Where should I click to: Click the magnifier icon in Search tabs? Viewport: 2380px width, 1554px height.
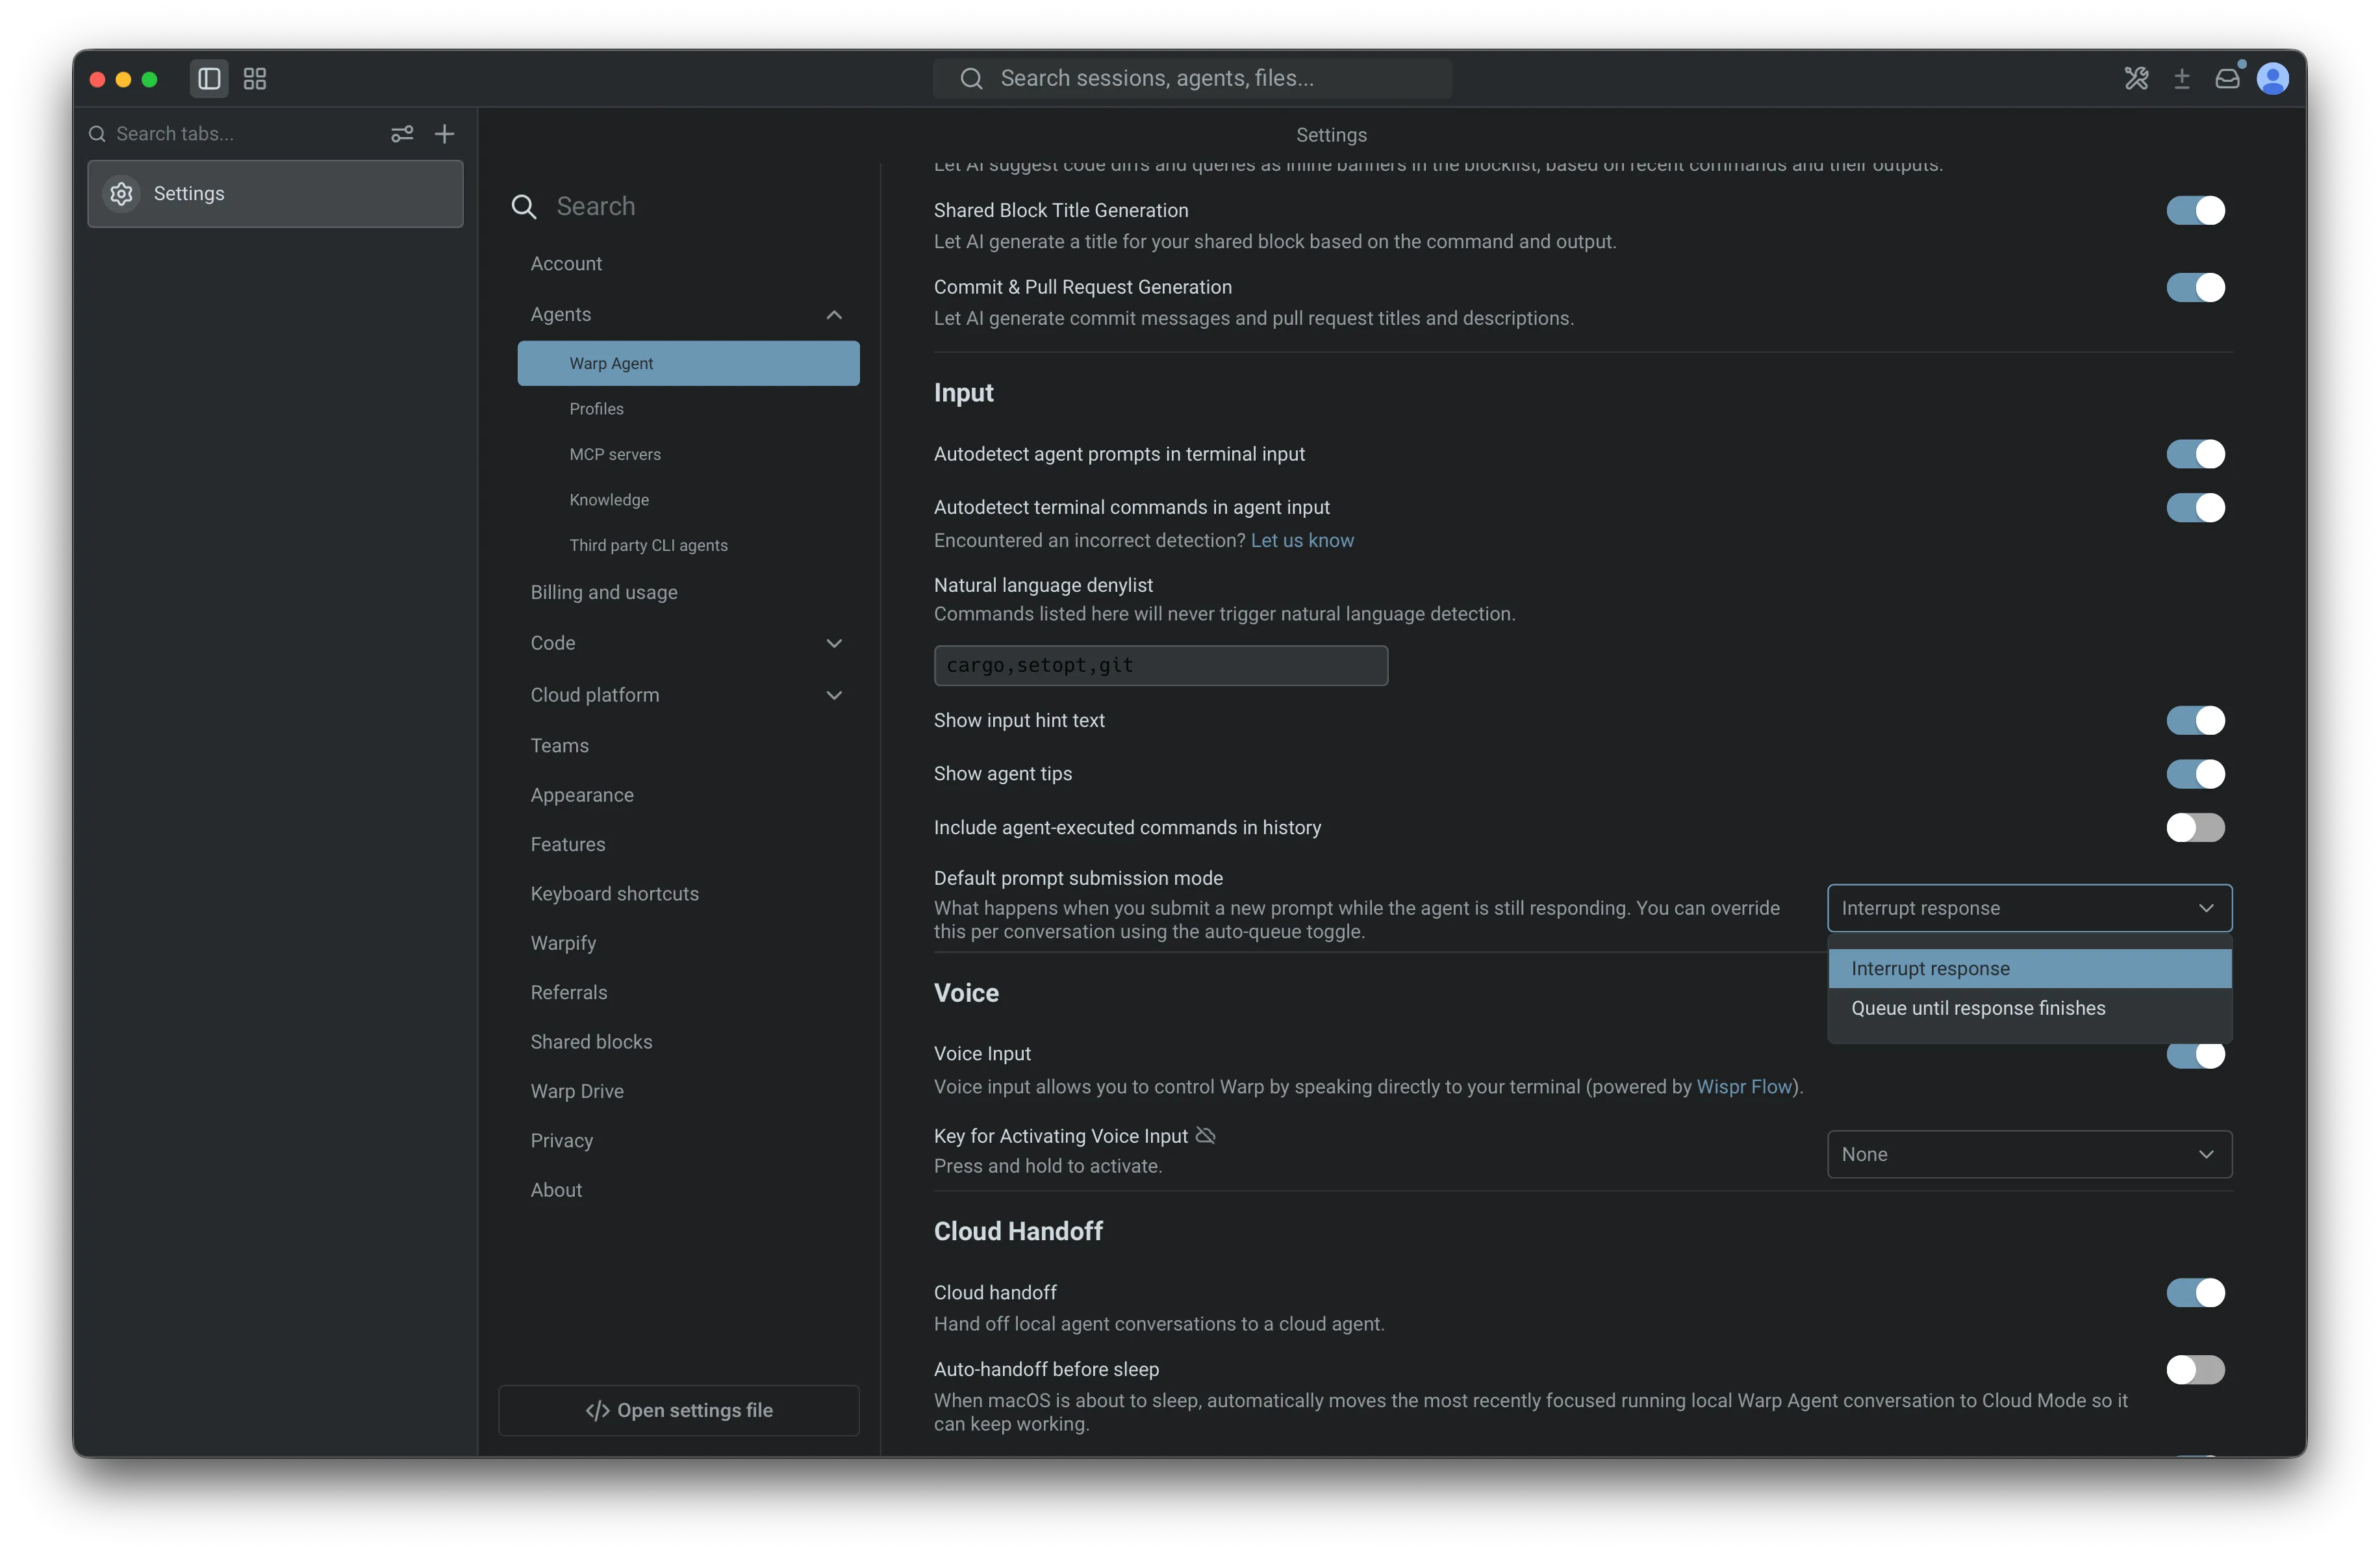pyautogui.click(x=97, y=134)
